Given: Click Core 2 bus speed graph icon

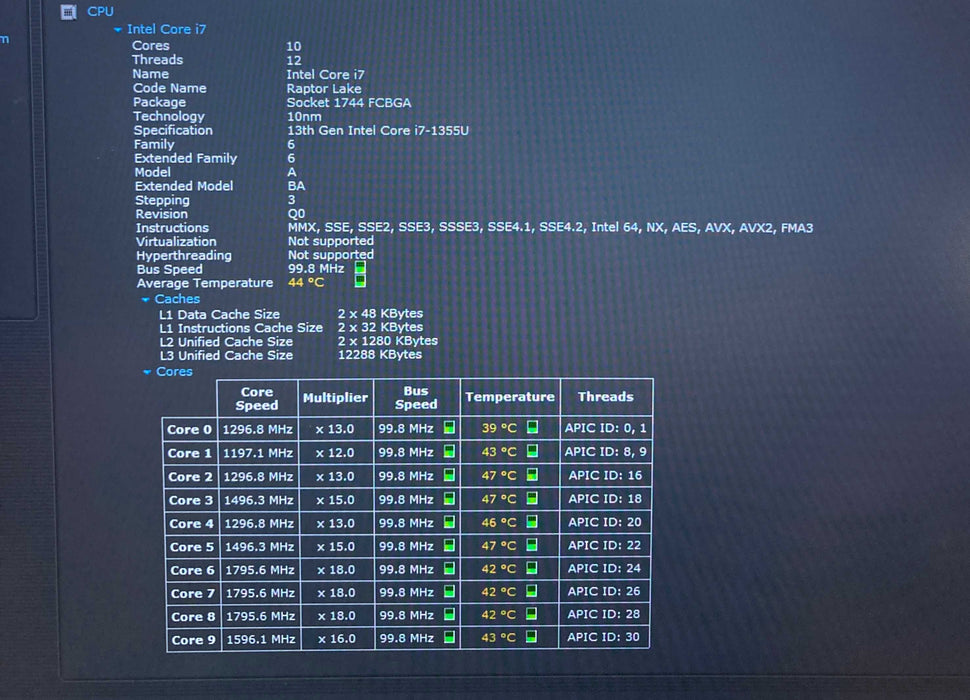Looking at the screenshot, I should pos(450,475).
